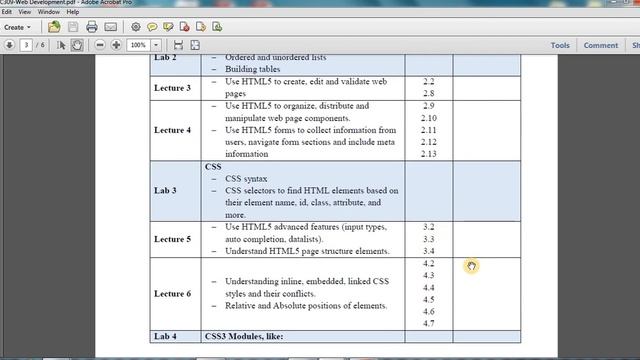This screenshot has width=640, height=360.
Task: Open the Comment pane
Action: coord(600,45)
